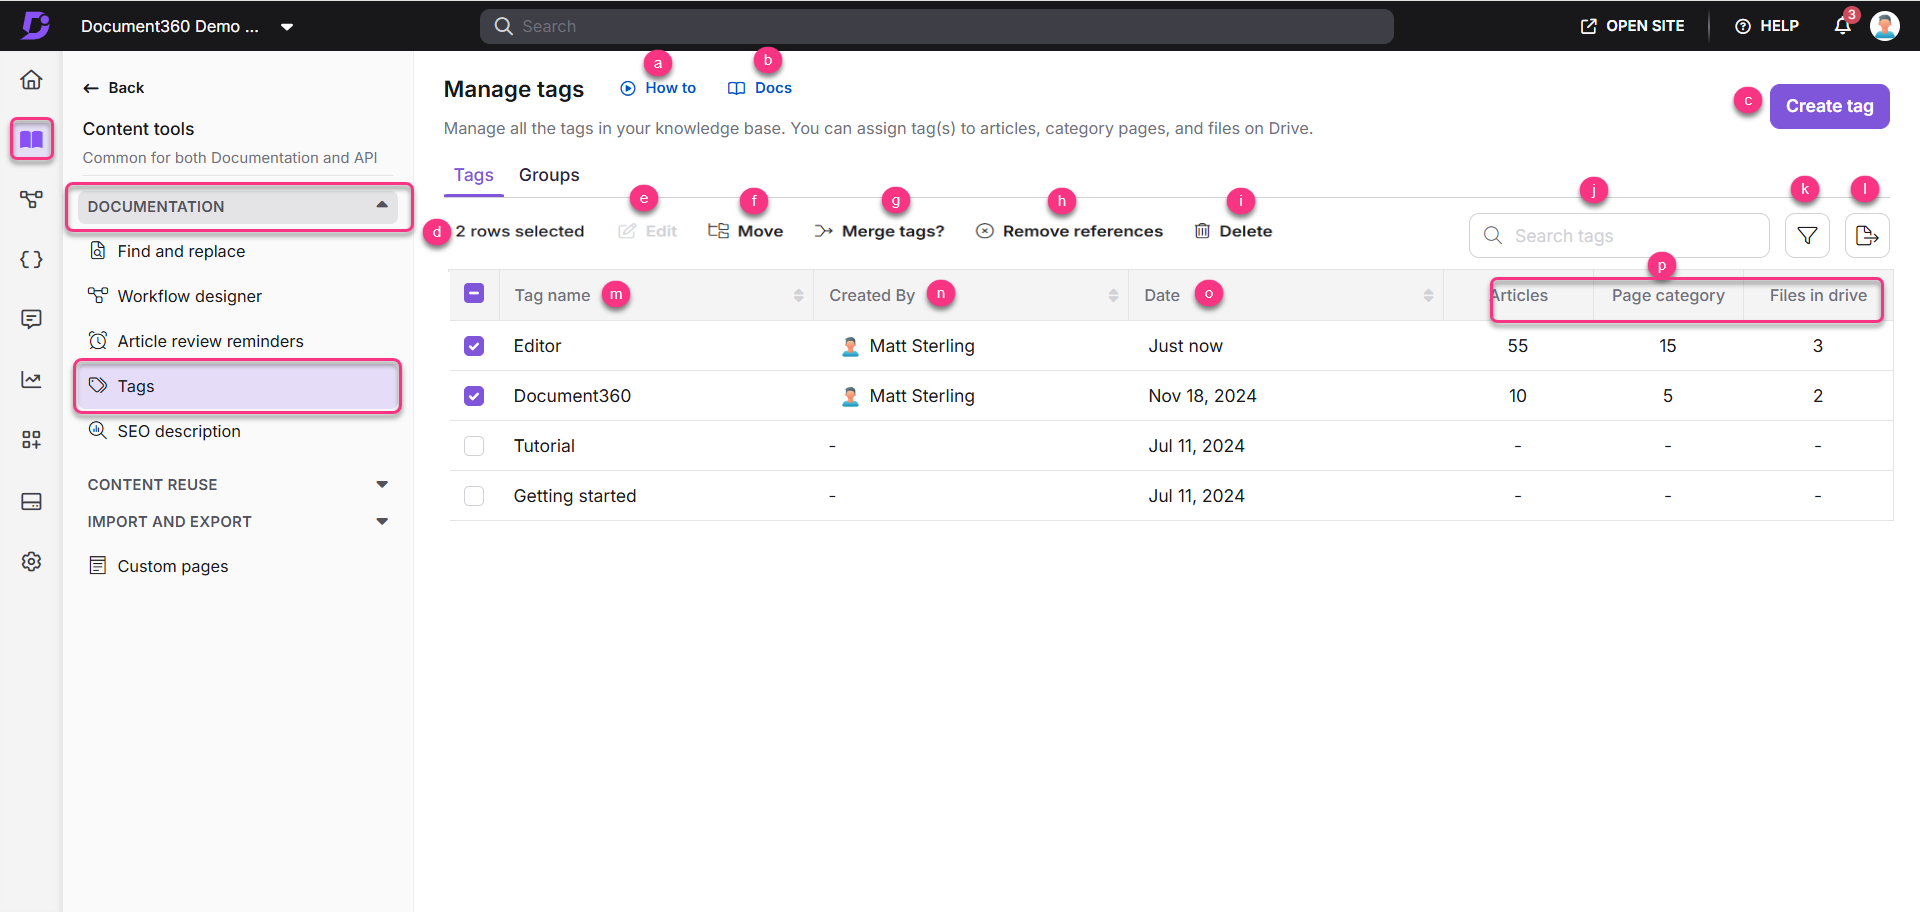Sort by Date column arrows
Viewport: 1920px width, 912px height.
1428,295
